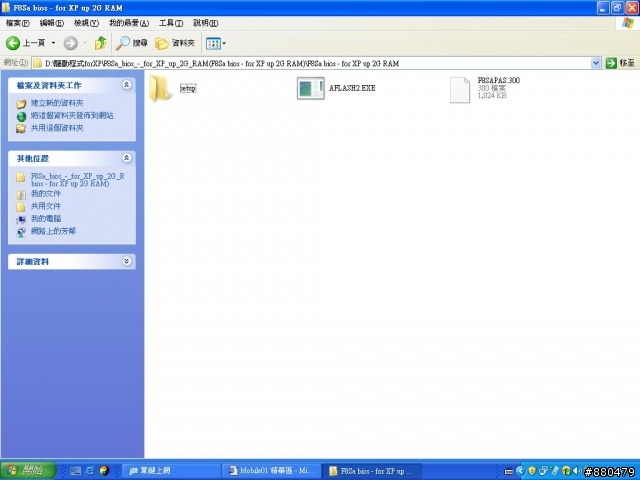Switch to 掌鍵上網 taskbar window
Image resolution: width=640 pixels, height=480 pixels.
pos(171,471)
